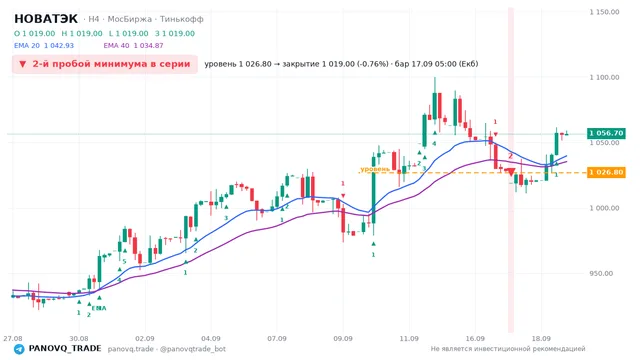Viewport: 640px width, 360px height.
Task: Click the НОВАТЭК ticker title
Action: (46, 19)
